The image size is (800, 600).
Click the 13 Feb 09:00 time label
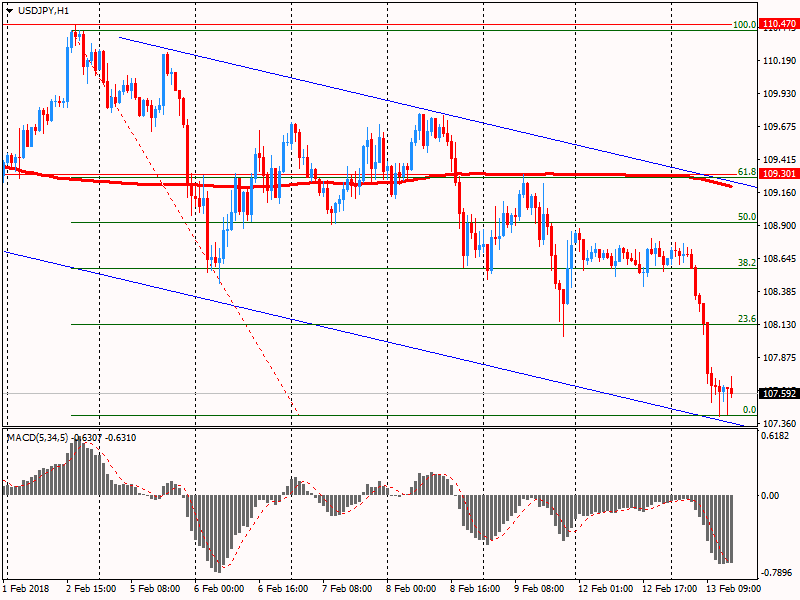[x=733, y=588]
